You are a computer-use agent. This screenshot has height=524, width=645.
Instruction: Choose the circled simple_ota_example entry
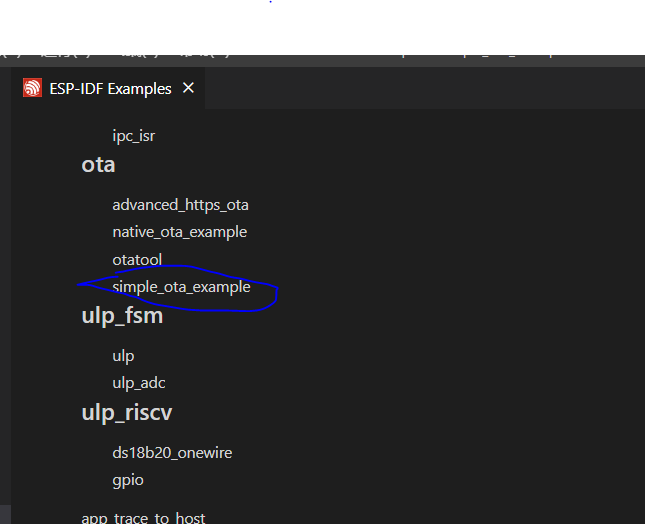tap(181, 287)
